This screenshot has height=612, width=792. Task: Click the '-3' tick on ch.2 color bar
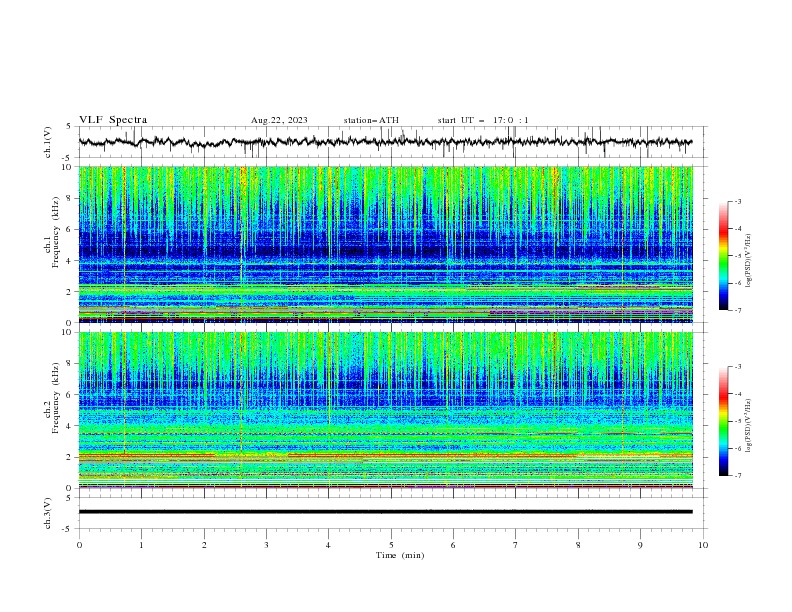(x=737, y=367)
